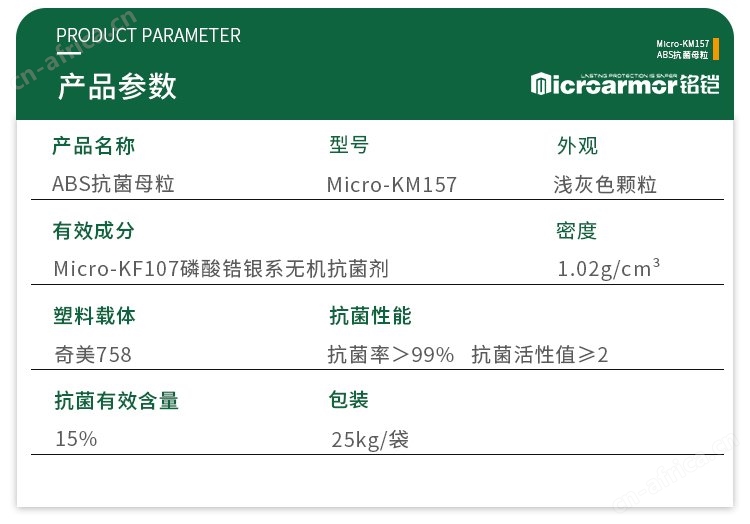Screen dimensions: 750x524
Task: Click the 抗菌率>99% text
Action: click(x=391, y=355)
